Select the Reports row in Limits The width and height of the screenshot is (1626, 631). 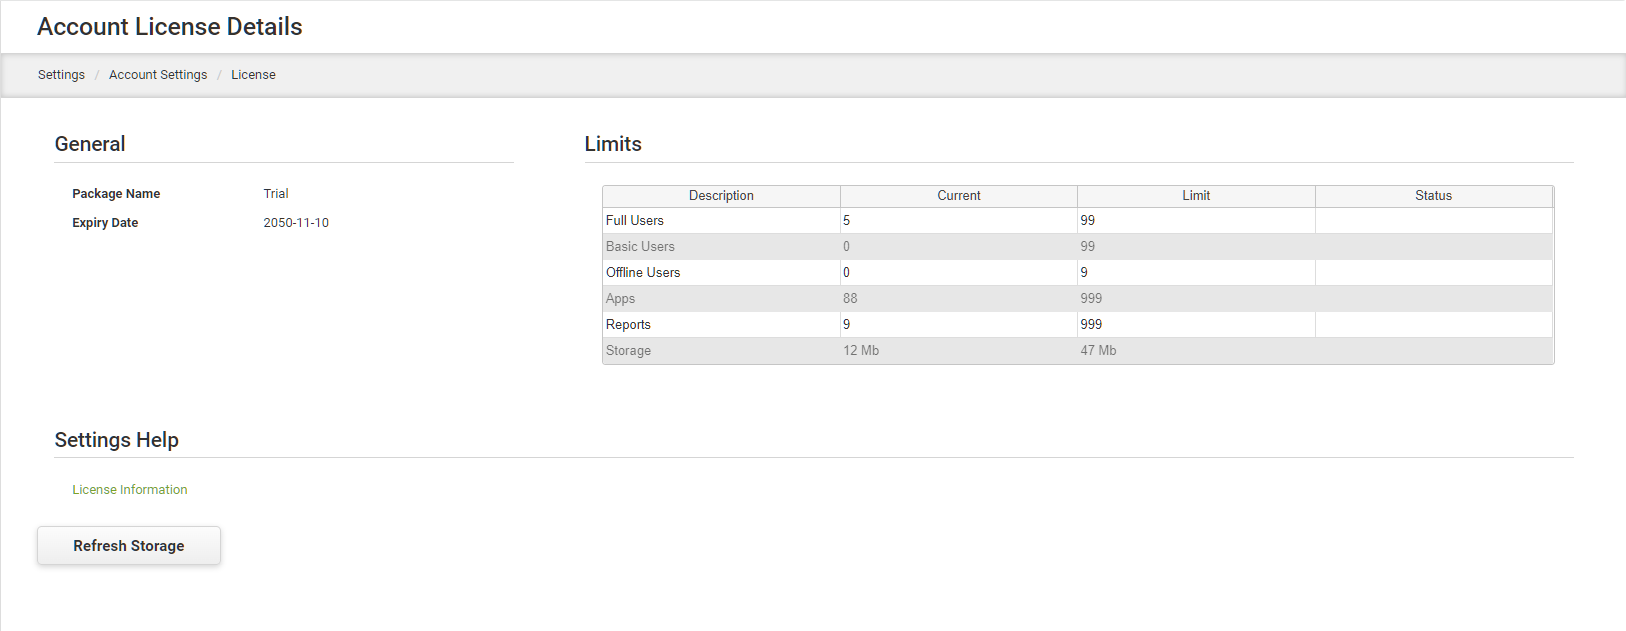point(628,325)
